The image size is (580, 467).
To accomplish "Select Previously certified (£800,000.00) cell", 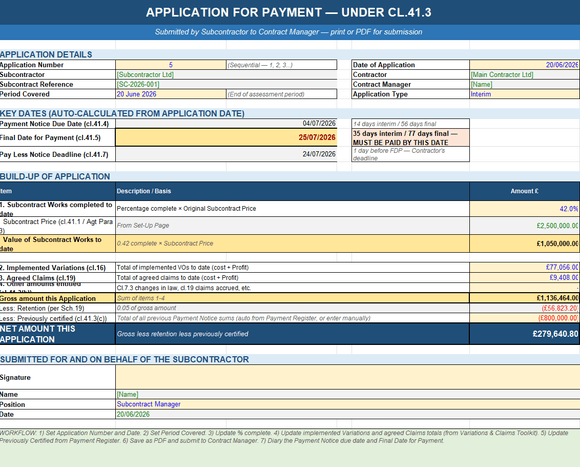I will (525, 318).
